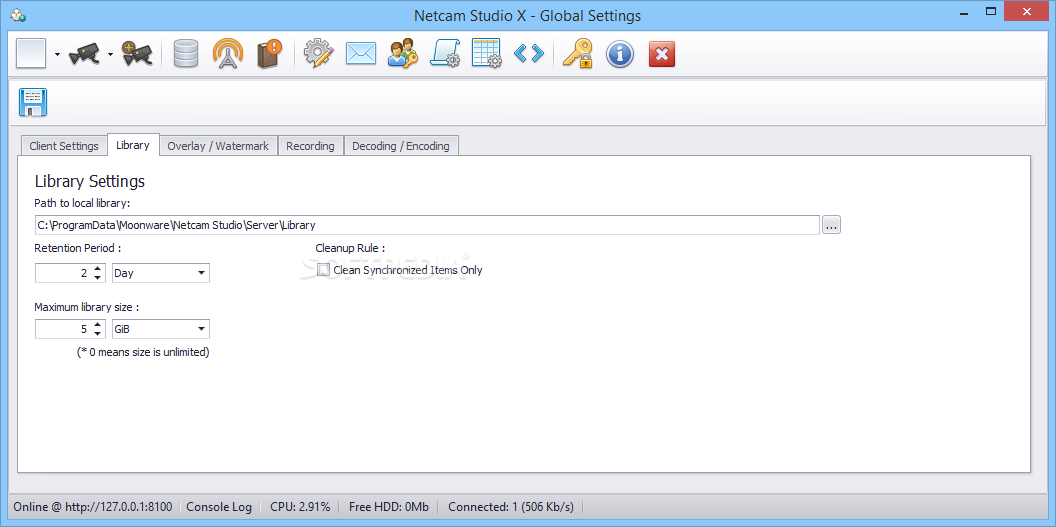This screenshot has width=1056, height=527.
Task: Click the Online @ http://127.0.0.1:8100 status
Action: coord(93,507)
